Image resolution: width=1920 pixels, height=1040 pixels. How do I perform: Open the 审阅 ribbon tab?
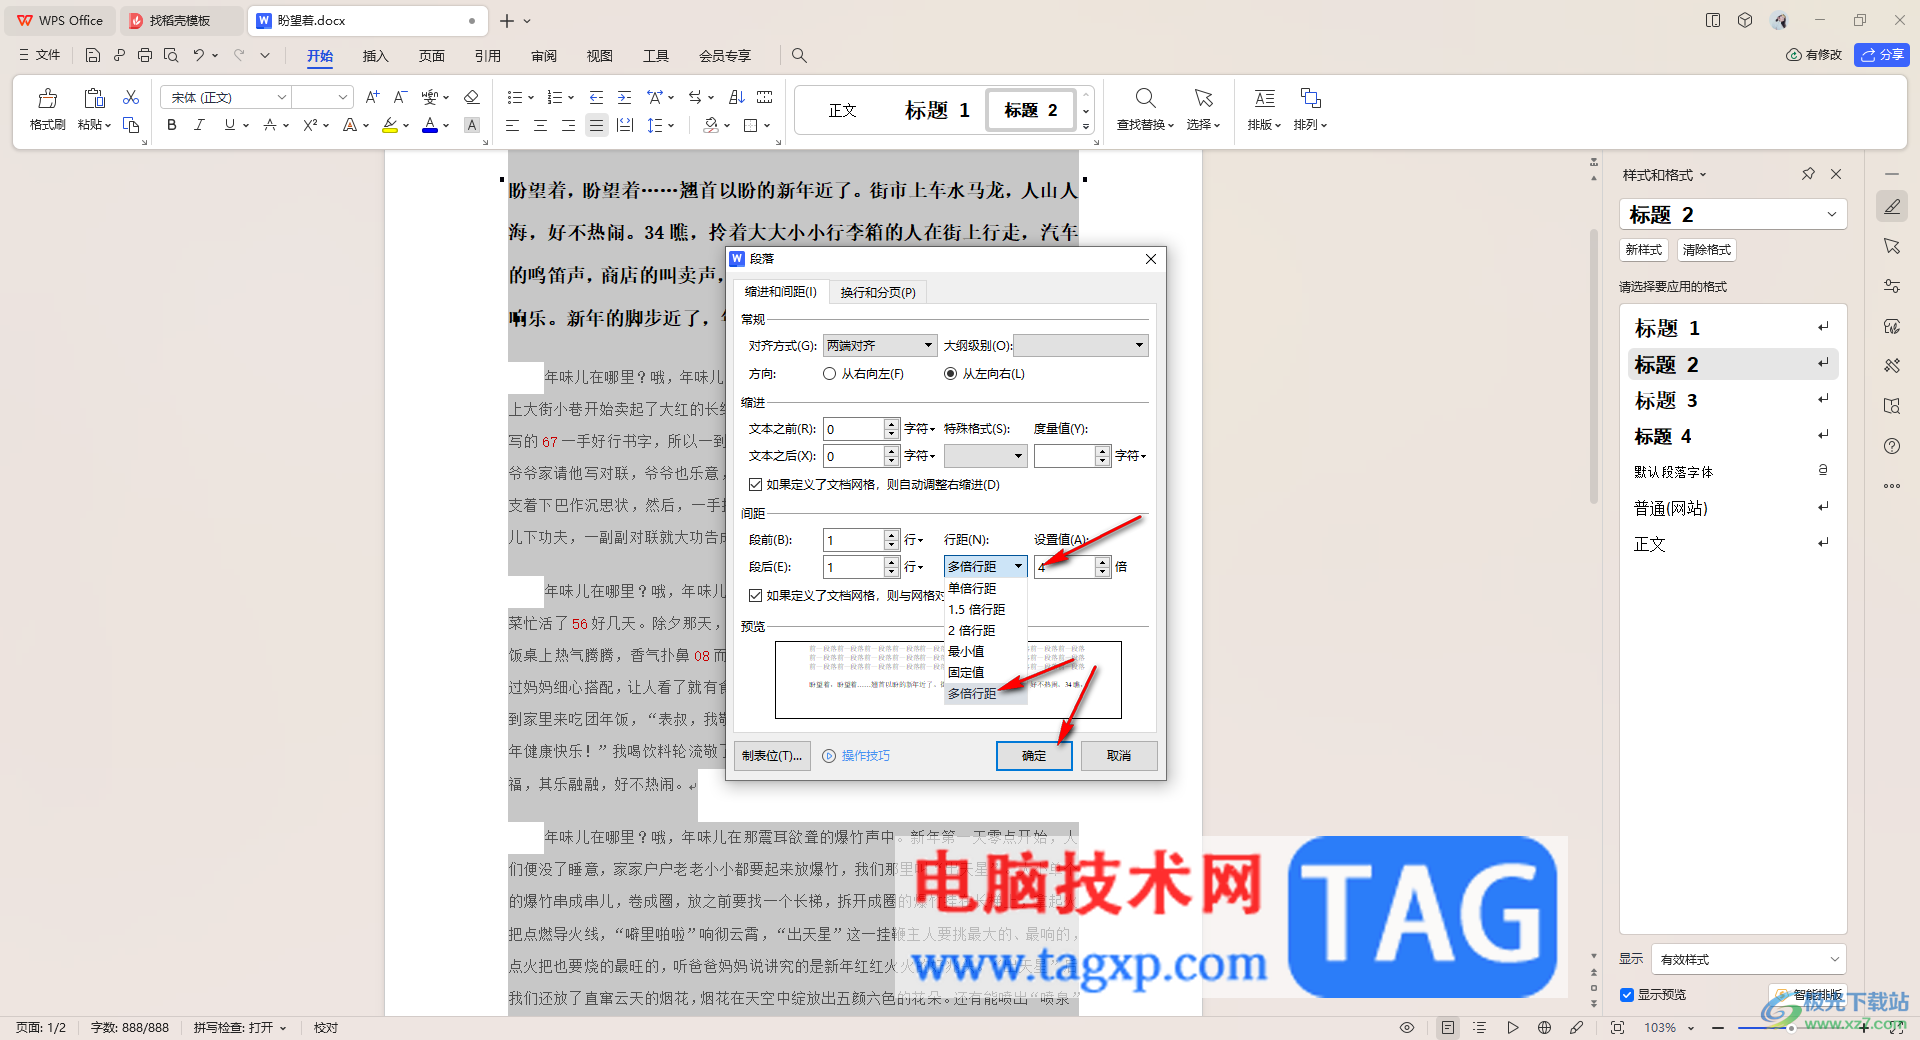(x=544, y=56)
